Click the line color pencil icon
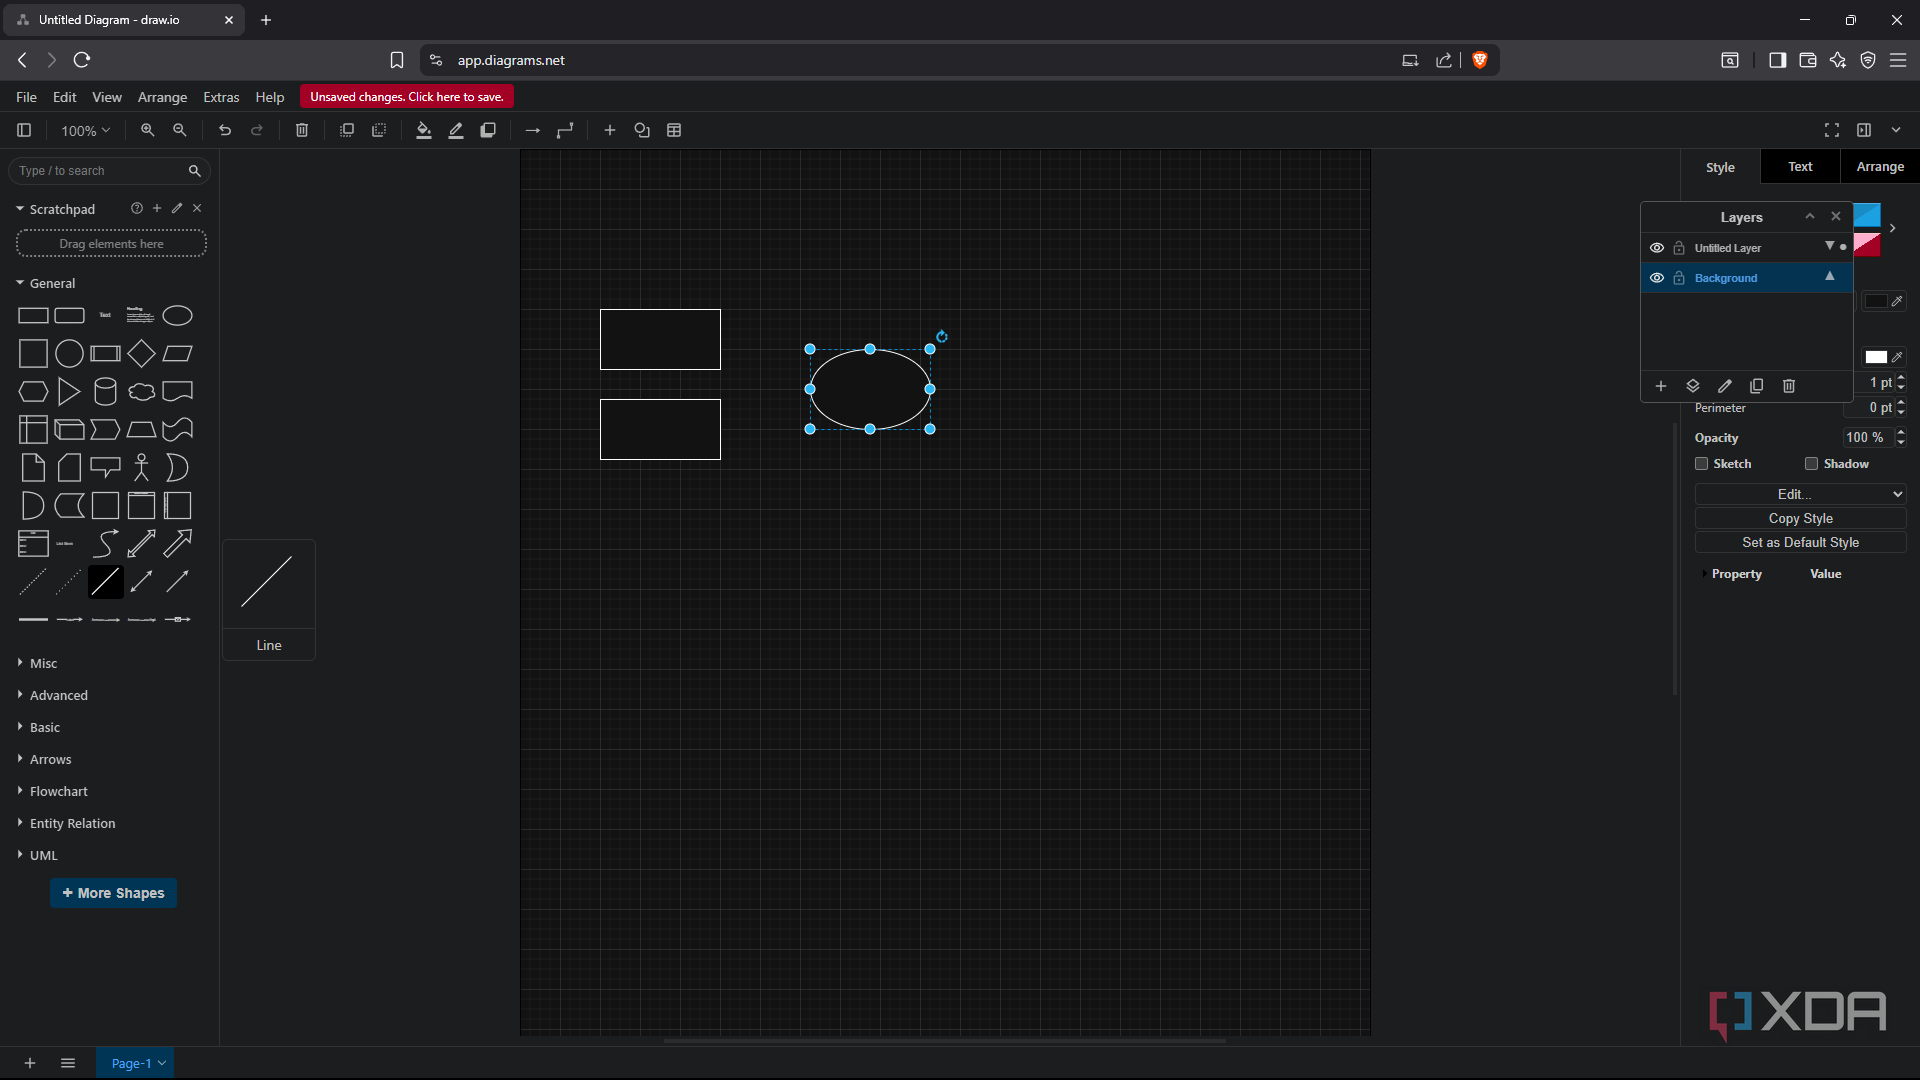The height and width of the screenshot is (1080, 1920). [x=456, y=130]
